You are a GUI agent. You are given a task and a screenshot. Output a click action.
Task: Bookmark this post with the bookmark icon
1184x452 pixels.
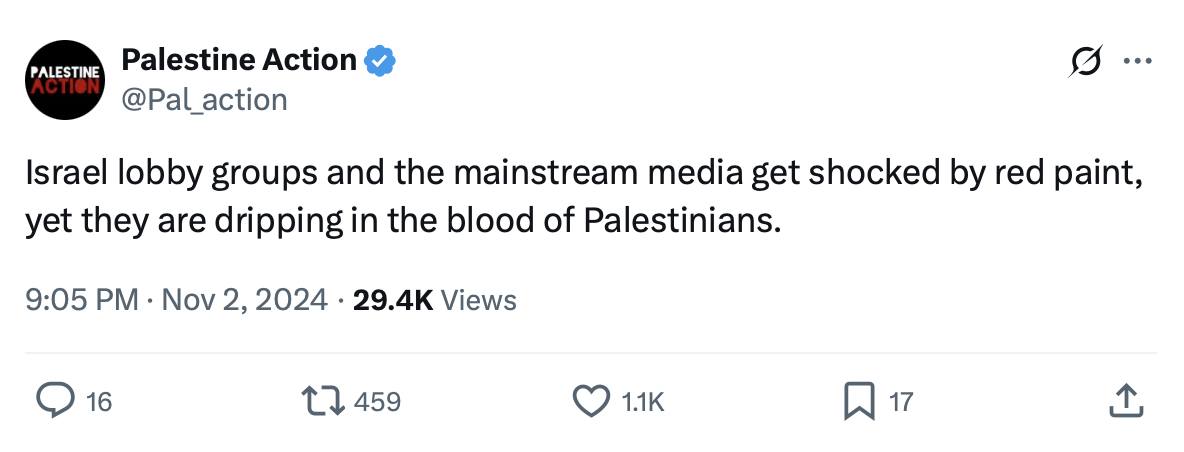pyautogui.click(x=858, y=402)
